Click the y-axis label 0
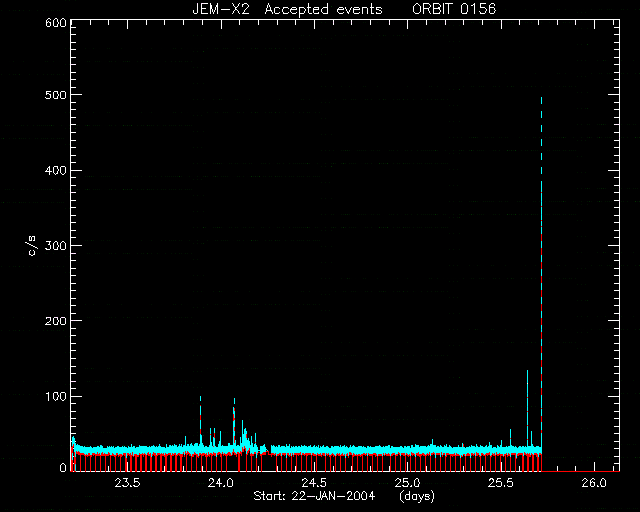 pyautogui.click(x=63, y=467)
